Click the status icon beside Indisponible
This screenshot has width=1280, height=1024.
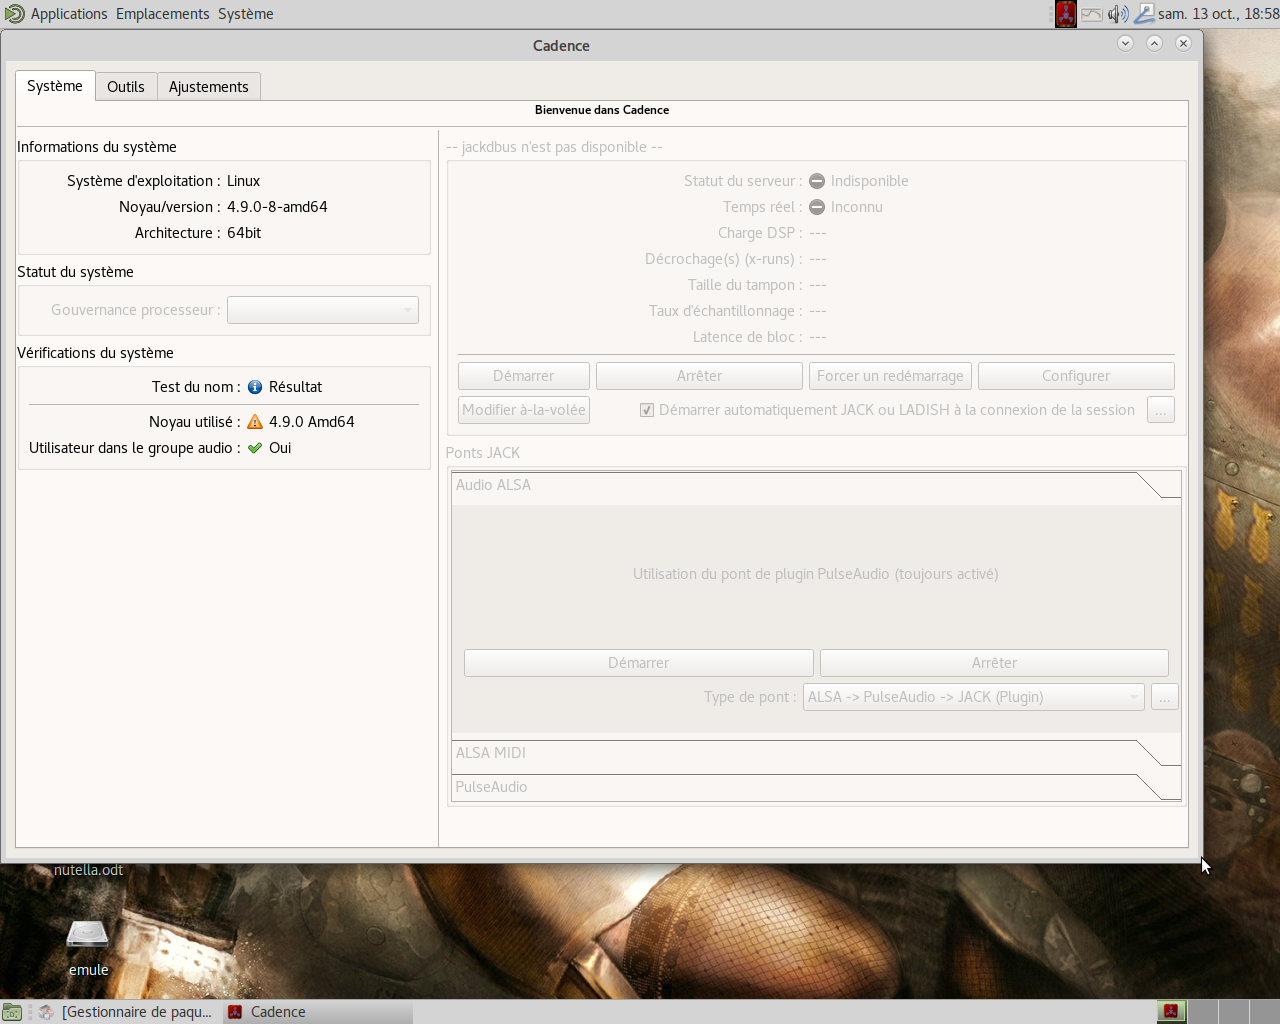(x=817, y=181)
